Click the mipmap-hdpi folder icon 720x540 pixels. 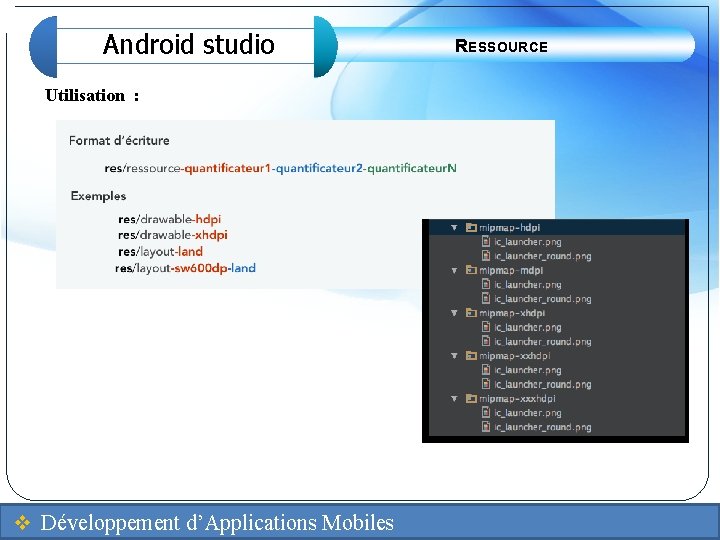tap(471, 227)
